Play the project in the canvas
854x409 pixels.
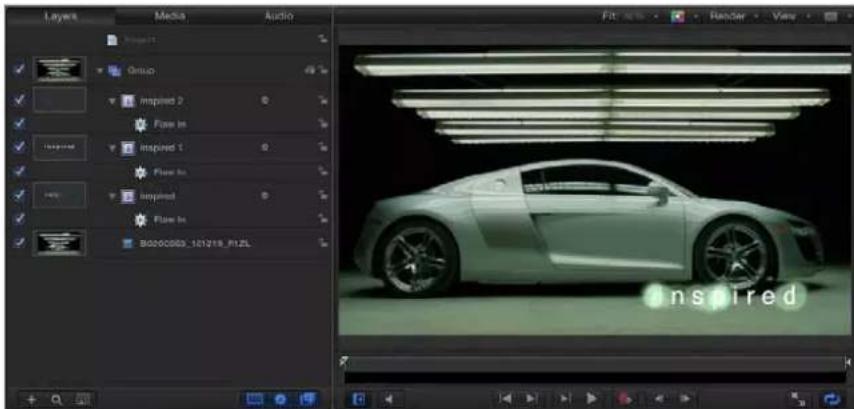point(592,399)
